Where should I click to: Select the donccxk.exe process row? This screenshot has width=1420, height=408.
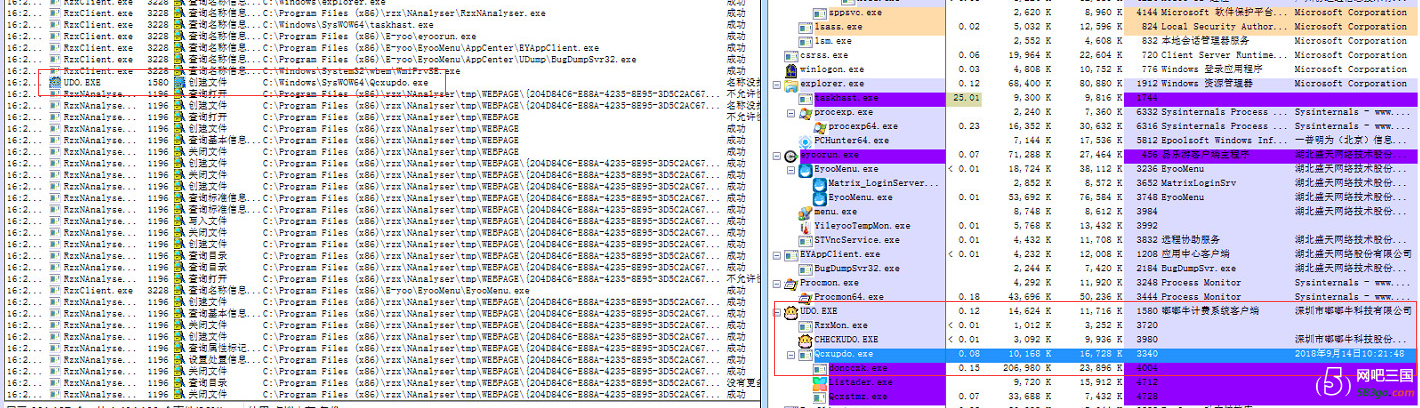(1095, 368)
